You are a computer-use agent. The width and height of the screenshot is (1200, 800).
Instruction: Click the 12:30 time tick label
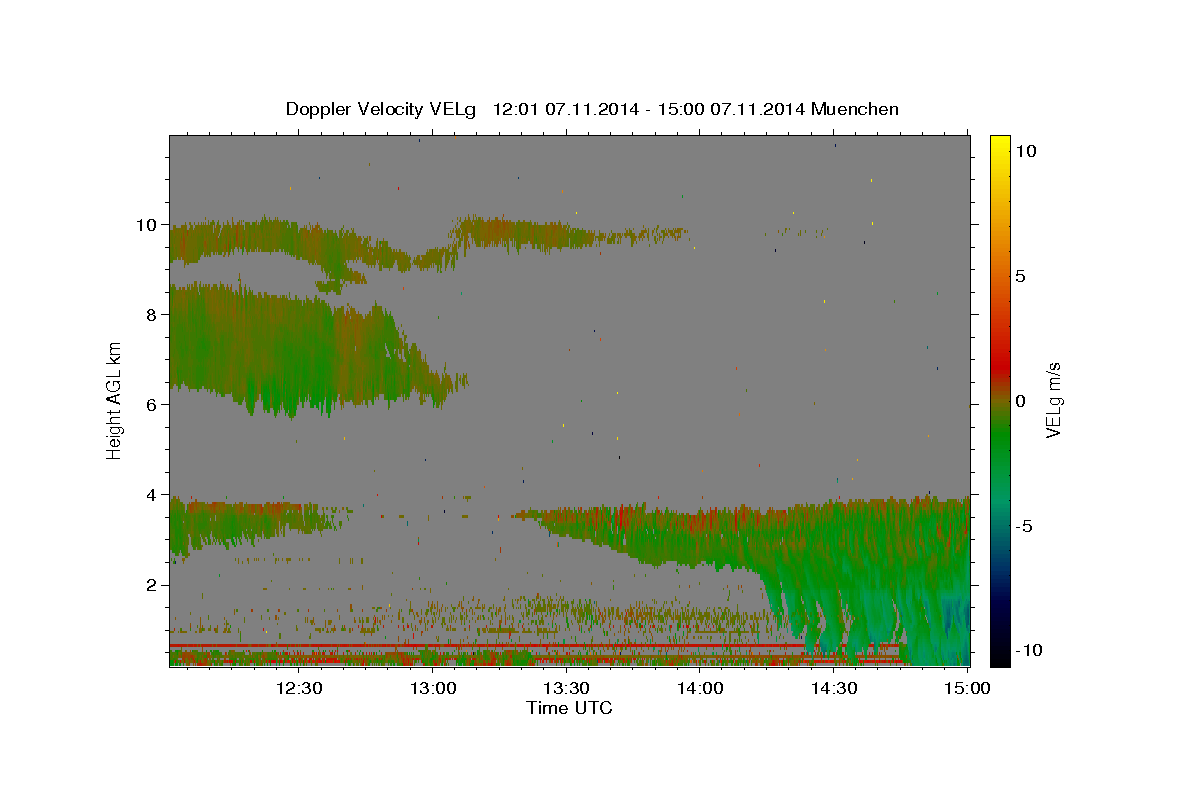(x=299, y=688)
